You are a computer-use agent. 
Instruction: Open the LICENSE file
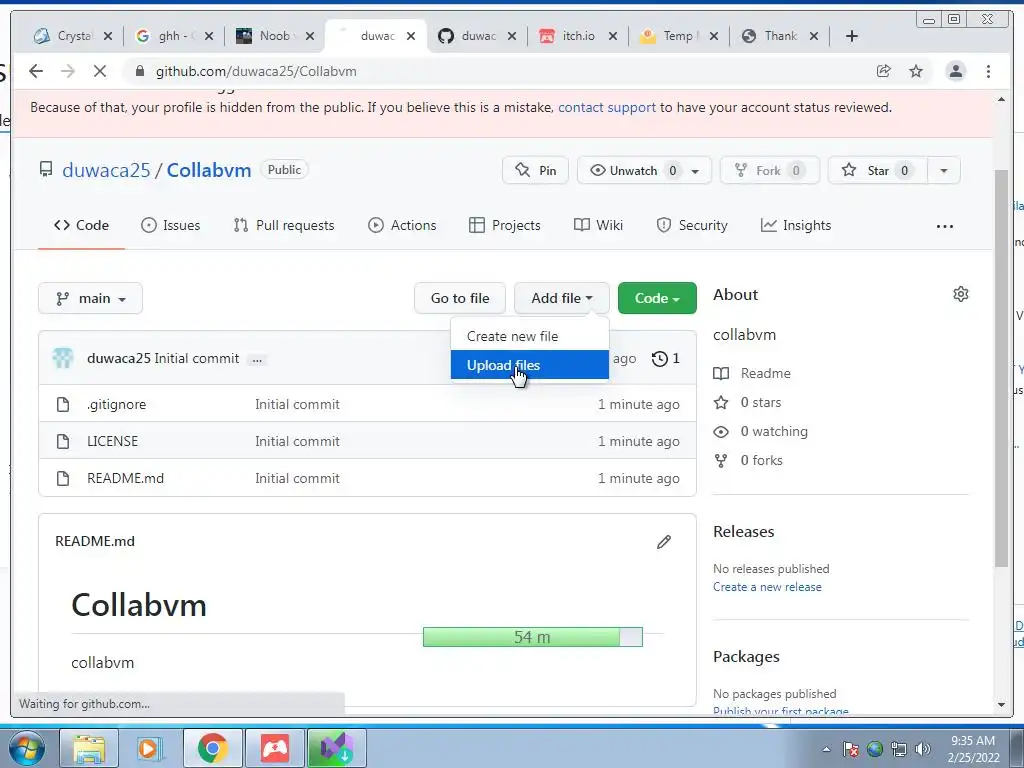(x=112, y=441)
